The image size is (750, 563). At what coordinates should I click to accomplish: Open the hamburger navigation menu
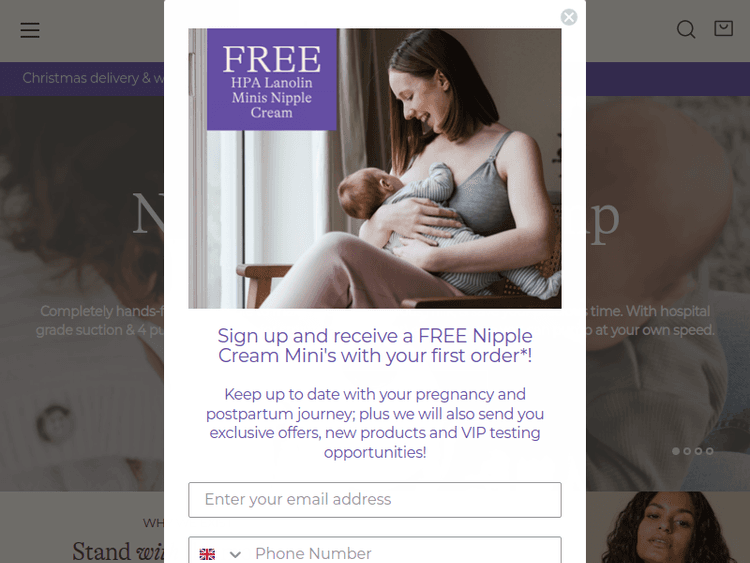(30, 30)
